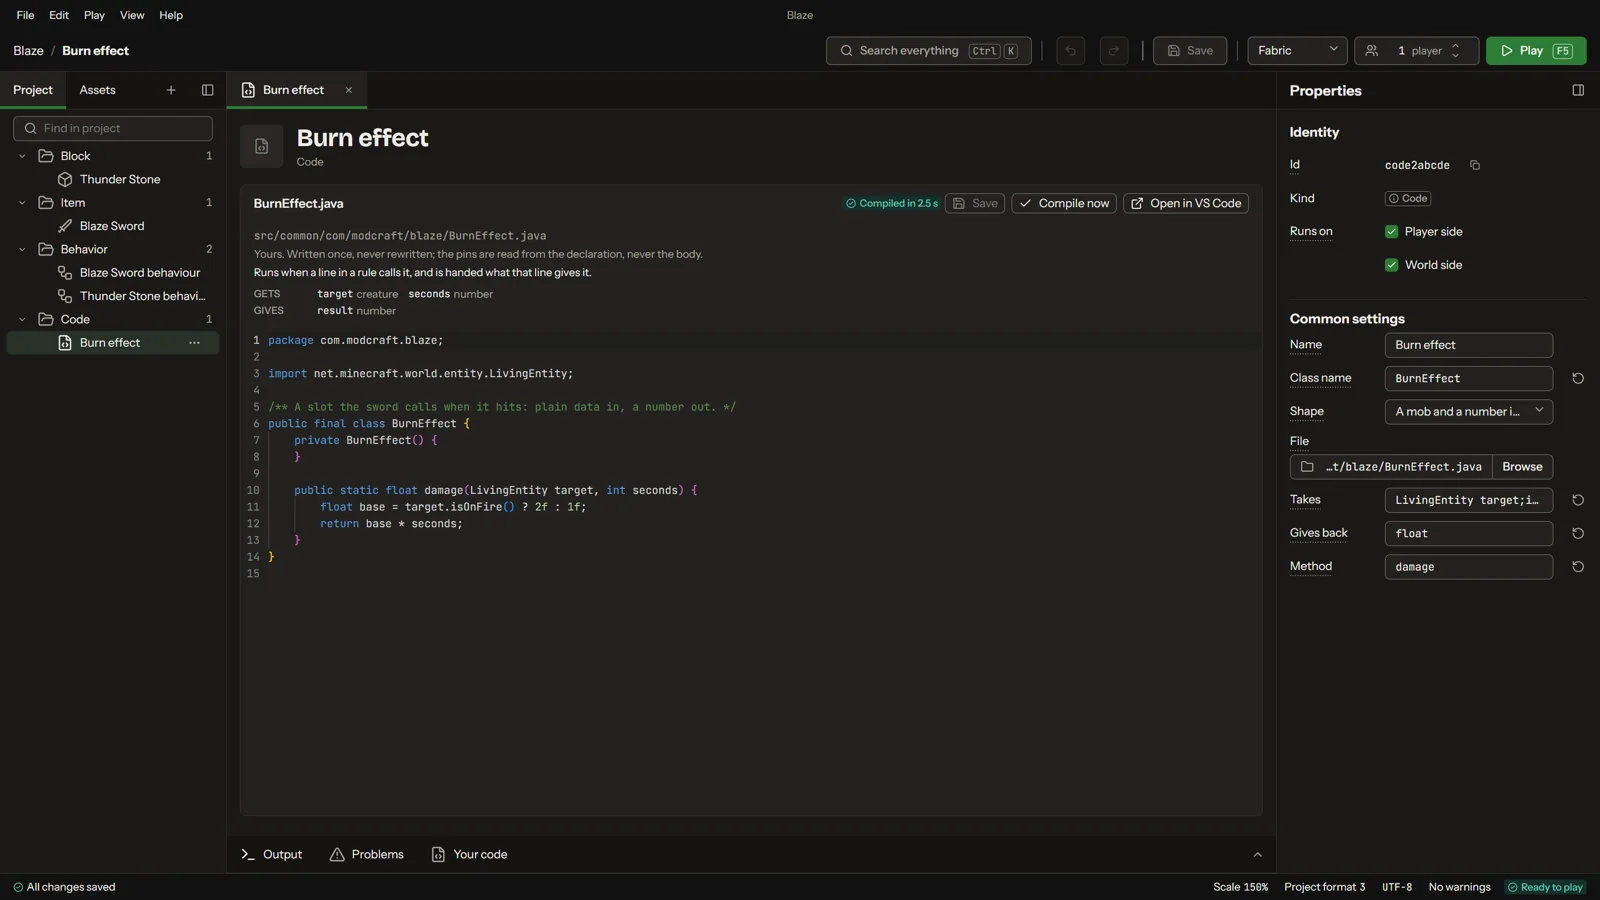This screenshot has width=1600, height=900.
Task: Undo with the undo arrow icon
Action: tap(1070, 50)
